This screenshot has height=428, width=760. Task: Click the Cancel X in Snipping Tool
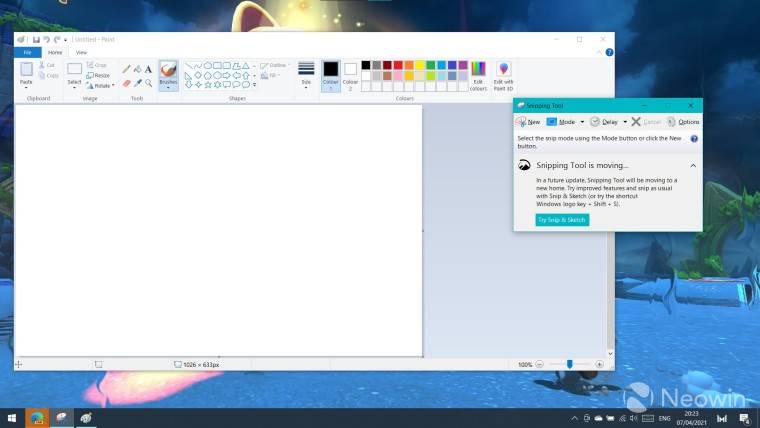click(636, 122)
